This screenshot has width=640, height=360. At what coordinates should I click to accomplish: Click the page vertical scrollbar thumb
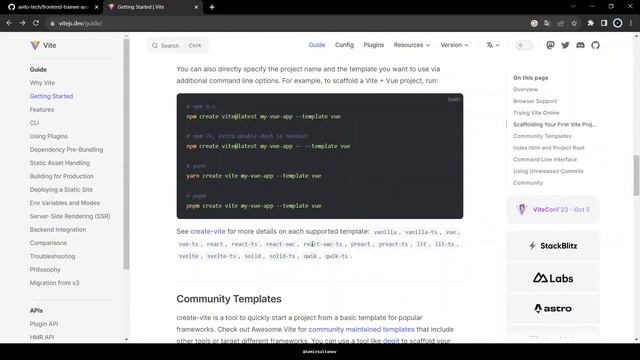point(636,175)
